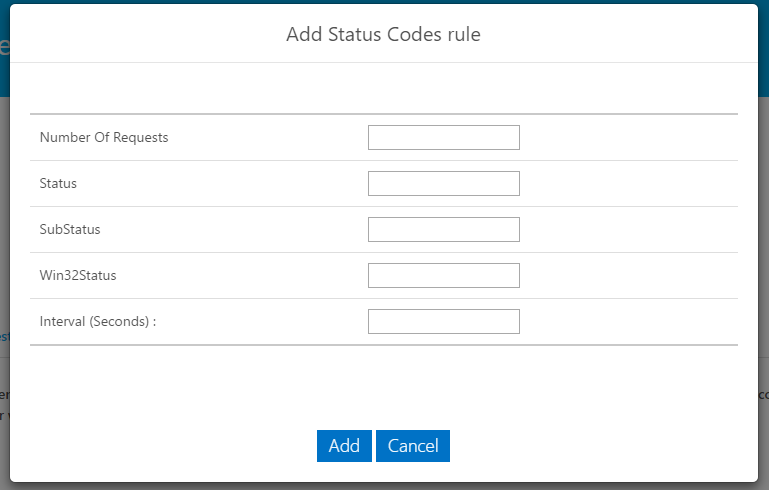
Task: Click the Status label text
Action: pyautogui.click(x=58, y=184)
